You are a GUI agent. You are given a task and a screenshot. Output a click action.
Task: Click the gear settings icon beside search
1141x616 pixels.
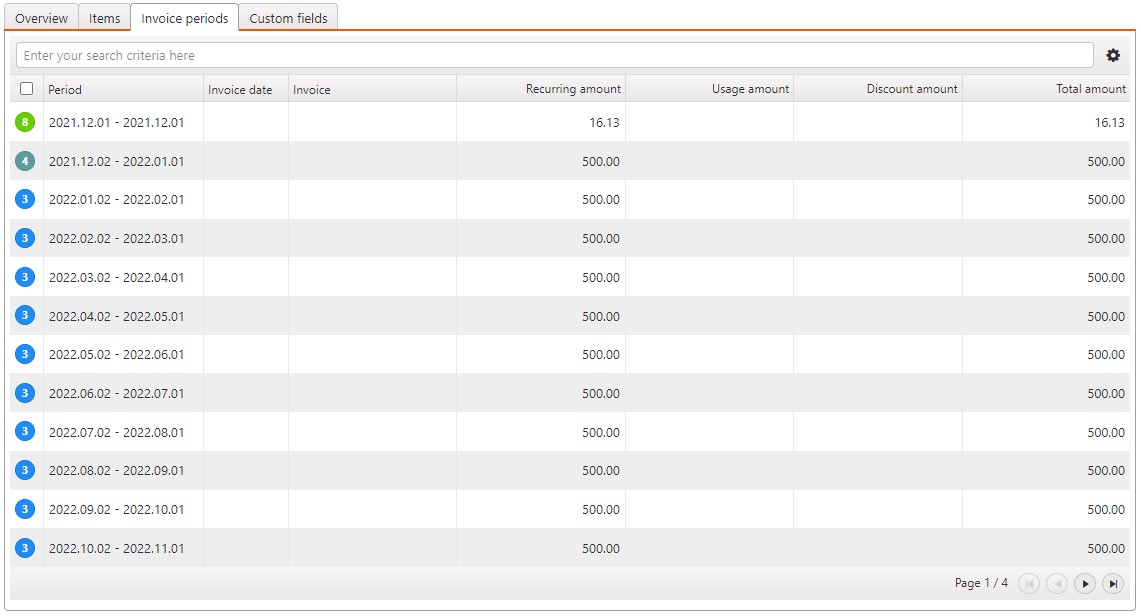point(1113,56)
